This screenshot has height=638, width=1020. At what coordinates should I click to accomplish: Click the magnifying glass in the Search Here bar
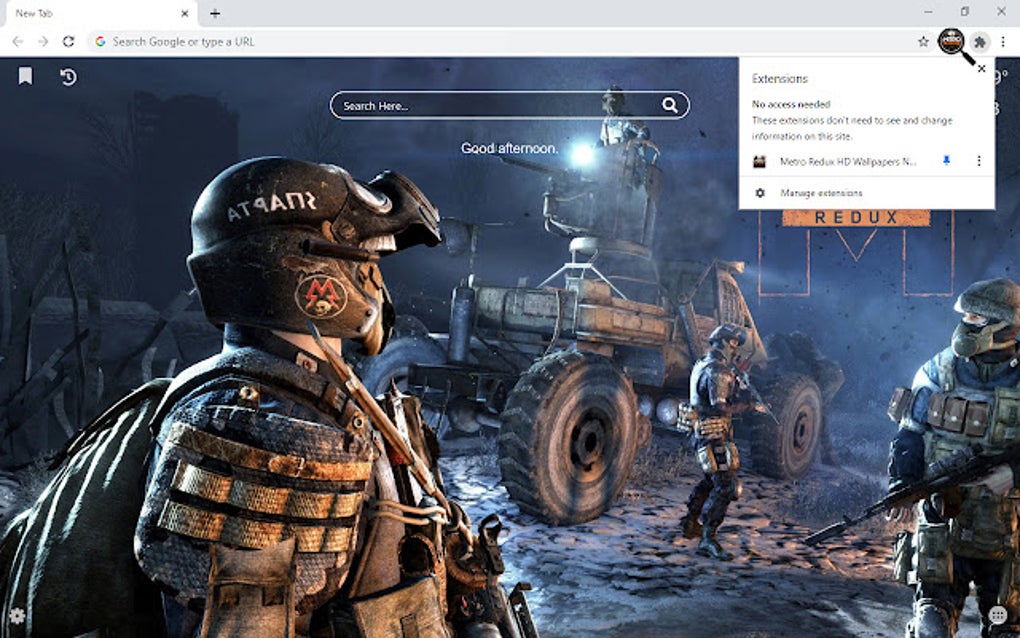pos(669,104)
